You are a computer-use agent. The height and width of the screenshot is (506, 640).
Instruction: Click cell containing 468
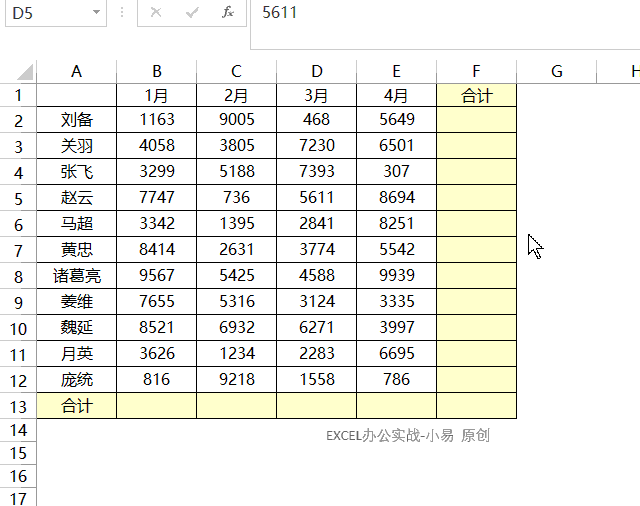coord(316,120)
